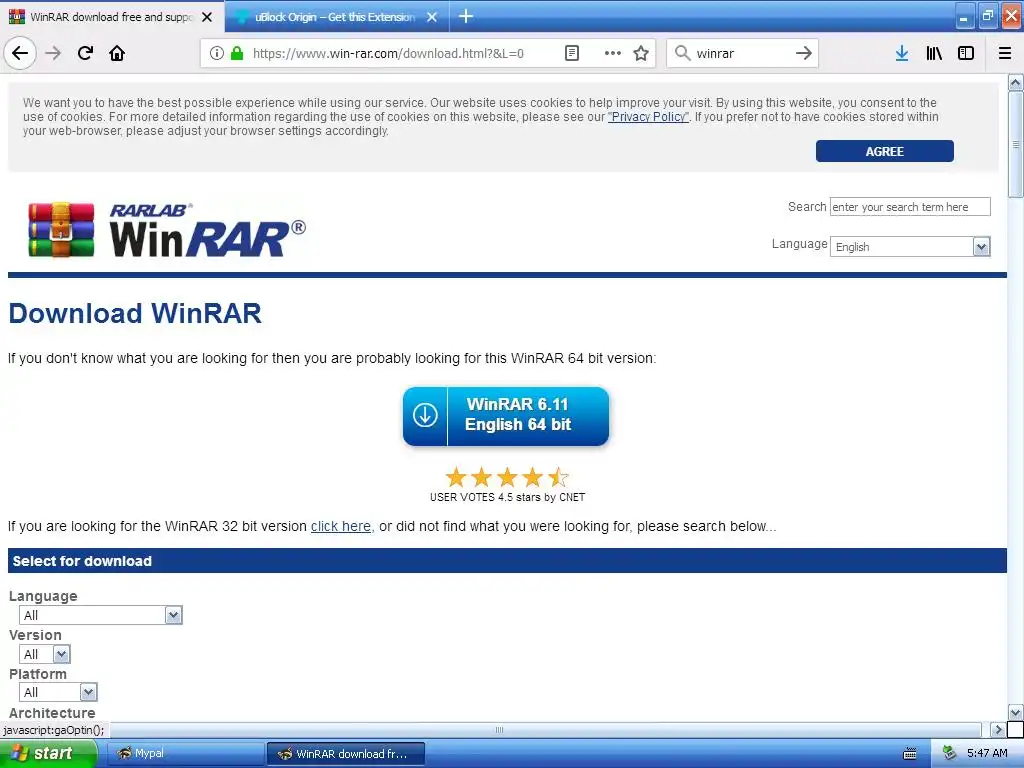Expand the Platform All dropdown
This screenshot has width=1024, height=768.
coord(58,692)
